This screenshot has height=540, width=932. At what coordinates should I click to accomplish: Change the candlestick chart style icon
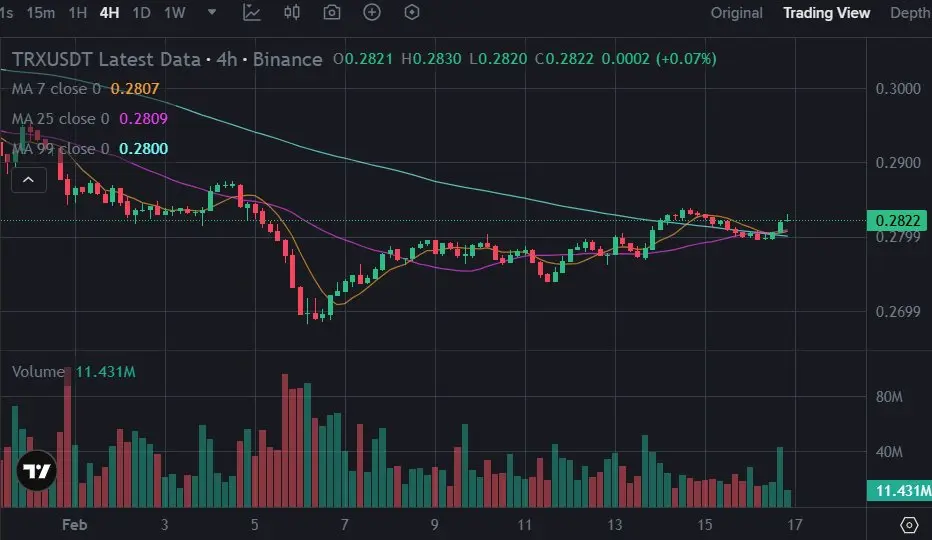[292, 12]
